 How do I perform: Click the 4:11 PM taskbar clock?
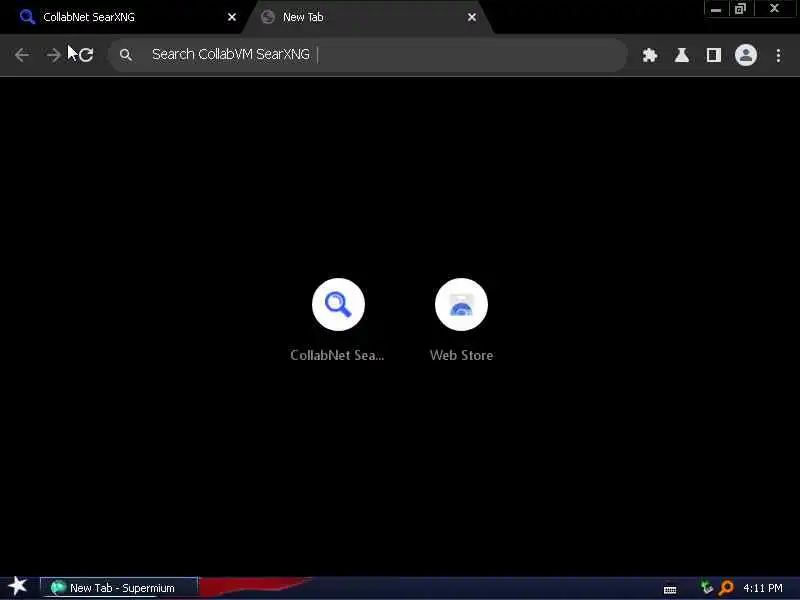coord(762,588)
